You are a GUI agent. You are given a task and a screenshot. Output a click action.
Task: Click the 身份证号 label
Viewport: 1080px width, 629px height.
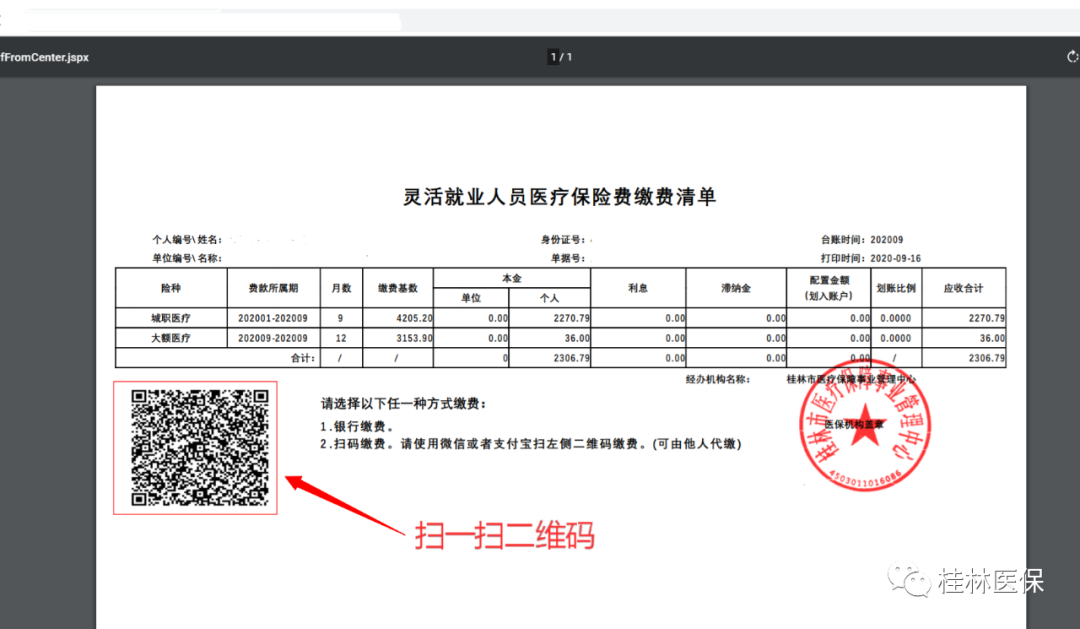tap(563, 240)
